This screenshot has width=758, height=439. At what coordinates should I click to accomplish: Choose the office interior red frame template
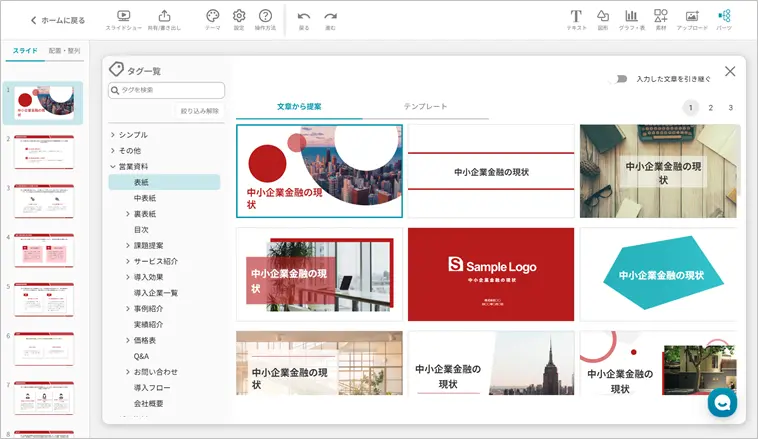tap(320, 274)
